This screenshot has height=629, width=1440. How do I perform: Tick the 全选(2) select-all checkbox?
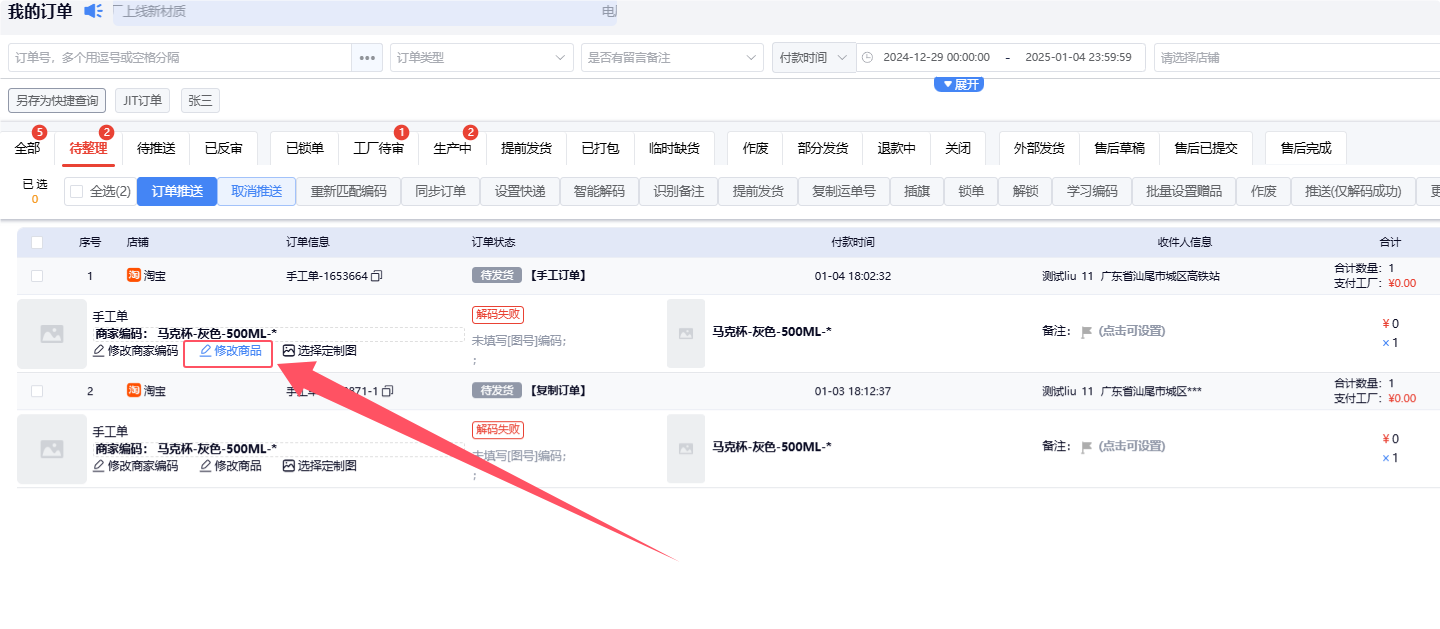click(77, 191)
